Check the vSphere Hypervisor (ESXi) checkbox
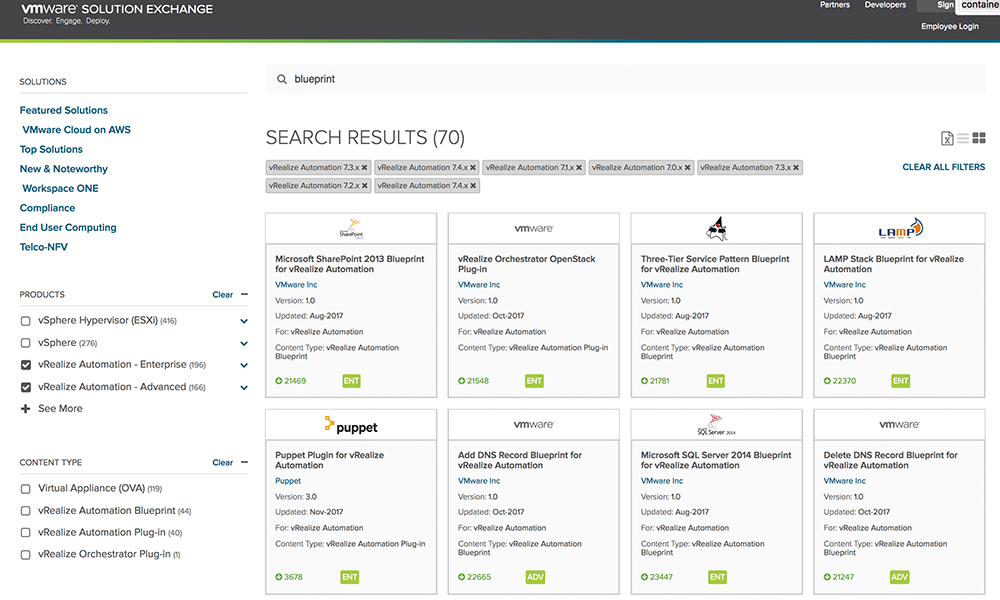1000x600 pixels. pyautogui.click(x=26, y=321)
